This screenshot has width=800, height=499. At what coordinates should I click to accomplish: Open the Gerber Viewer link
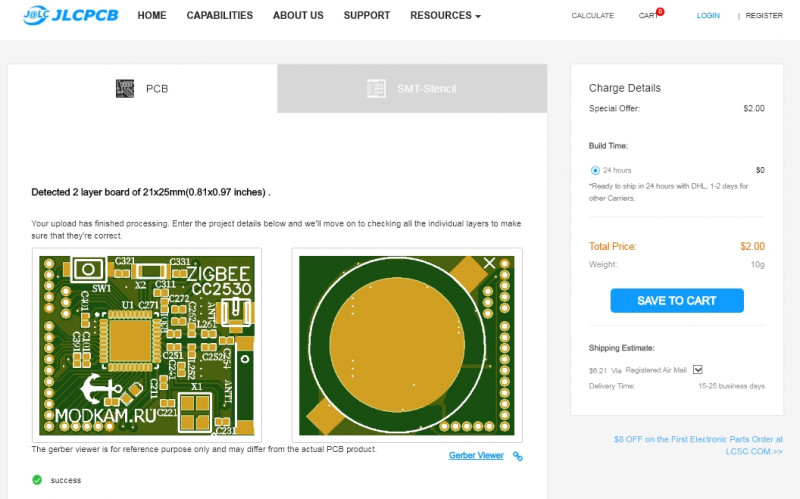476,456
